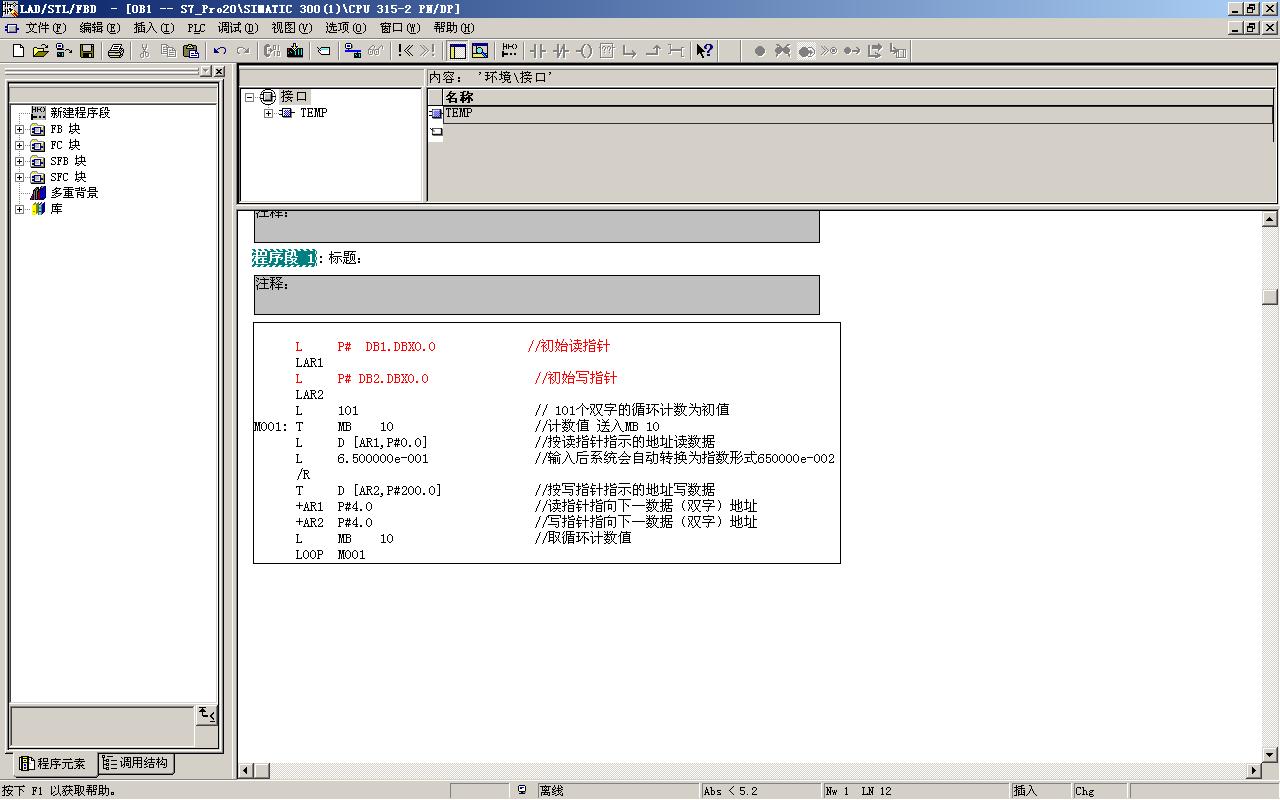Screen dimensions: 1280x800
Task: Click the Download to PLC icon
Action: 295,51
